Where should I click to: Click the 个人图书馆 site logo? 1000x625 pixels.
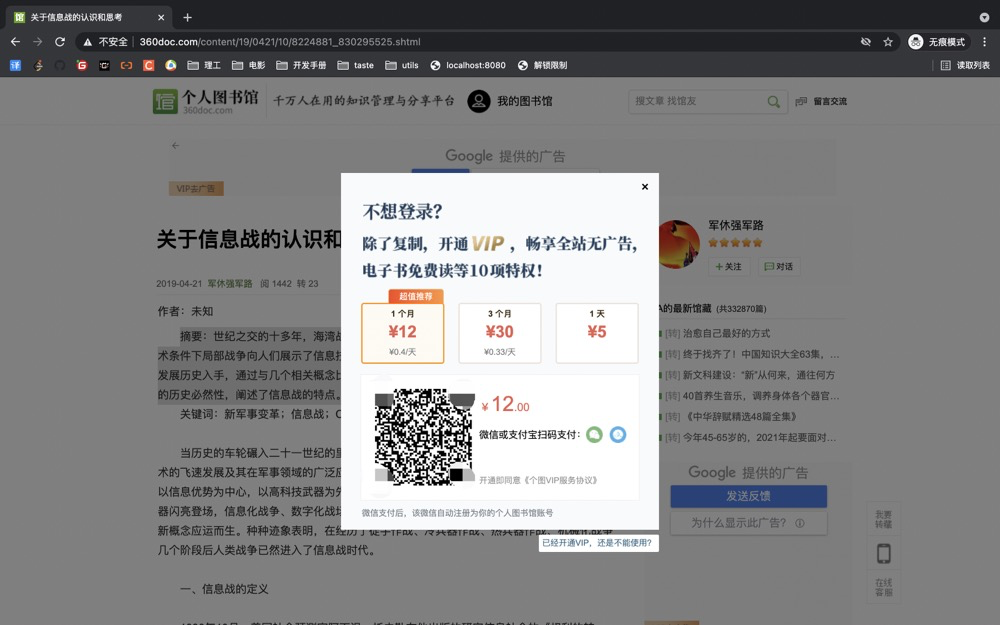(x=205, y=101)
